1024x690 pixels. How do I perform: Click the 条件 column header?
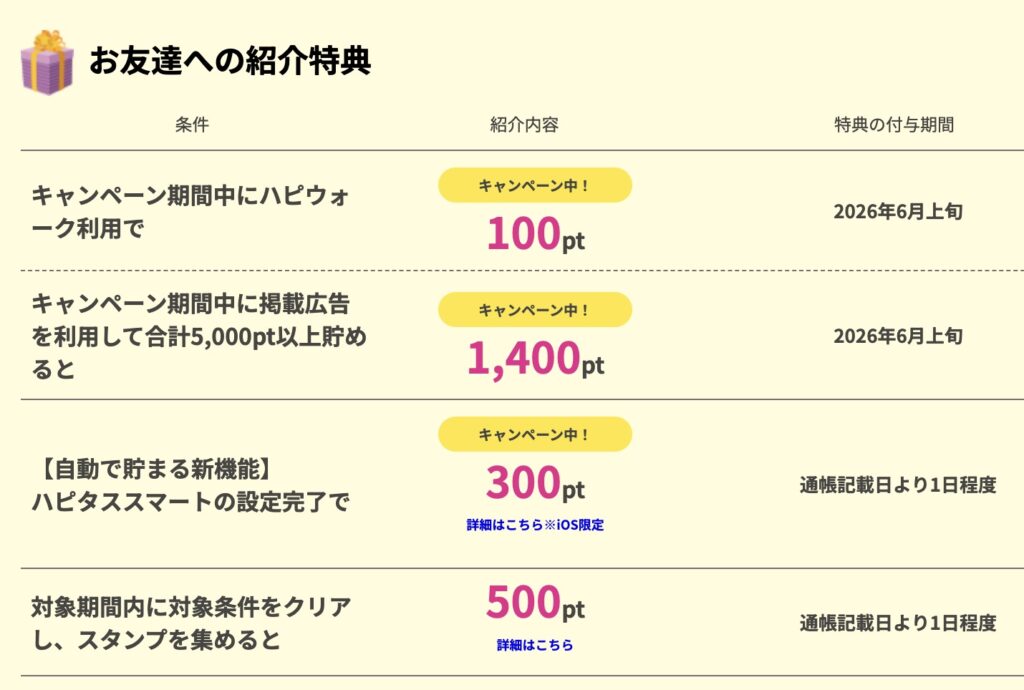[x=192, y=125]
